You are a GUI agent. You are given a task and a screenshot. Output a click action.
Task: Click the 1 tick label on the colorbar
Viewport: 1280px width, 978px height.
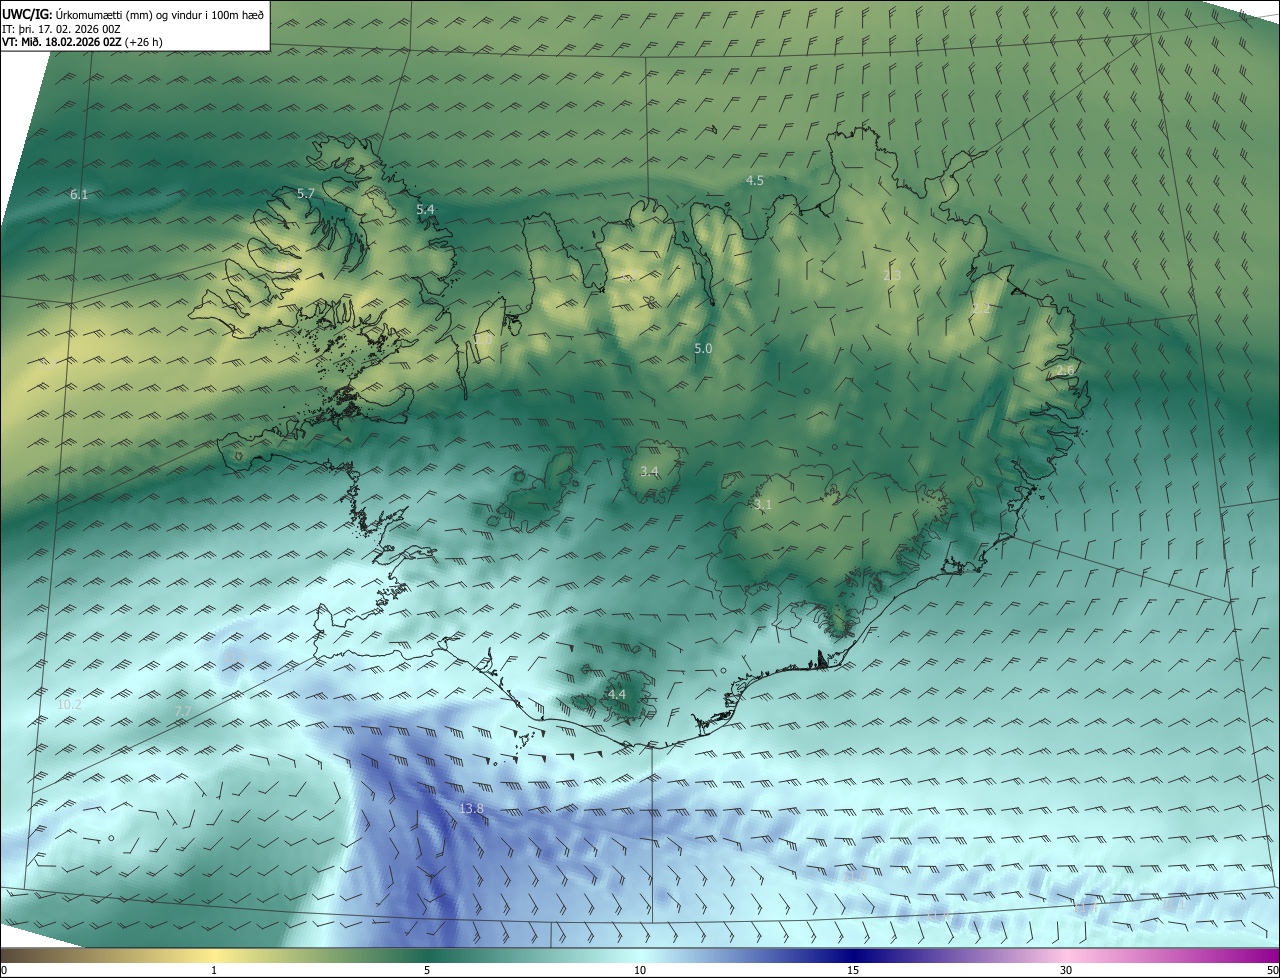pos(214,970)
